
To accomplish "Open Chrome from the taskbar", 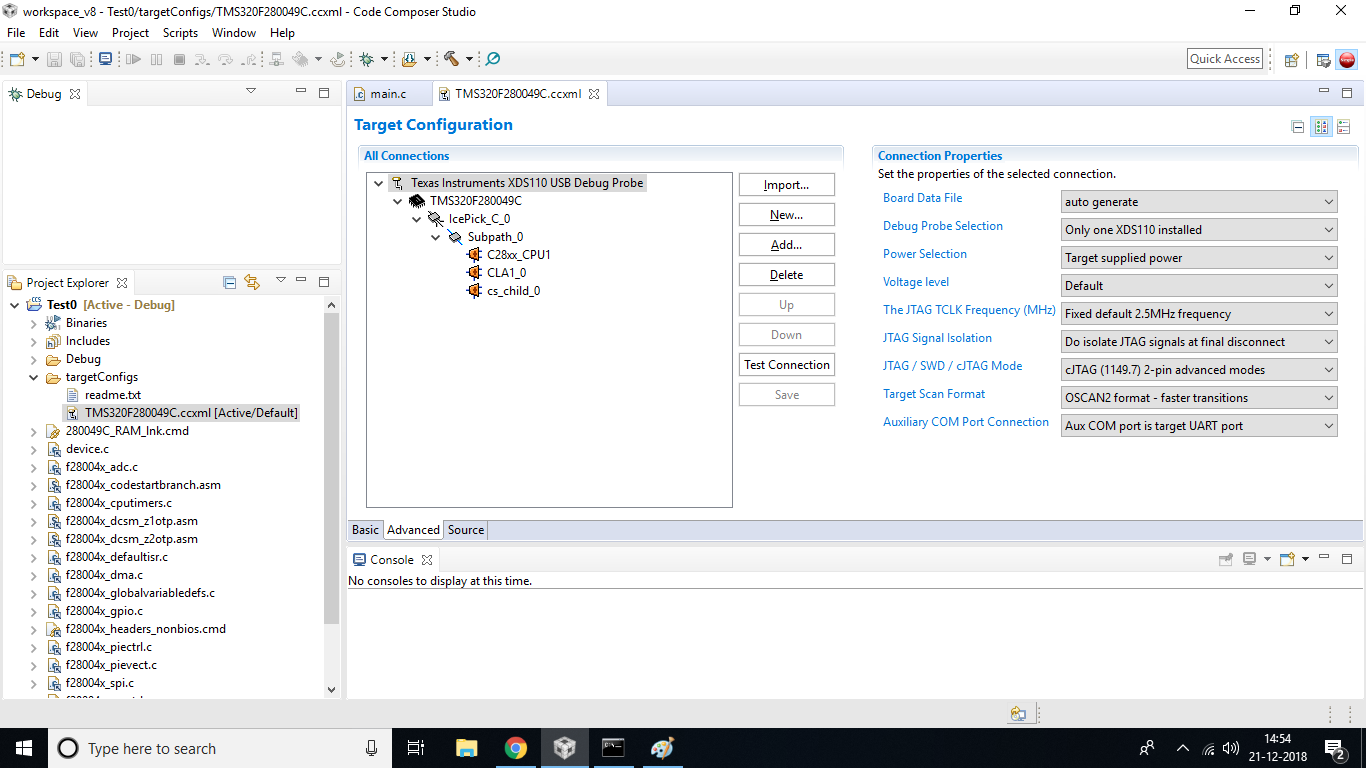I will [x=515, y=748].
